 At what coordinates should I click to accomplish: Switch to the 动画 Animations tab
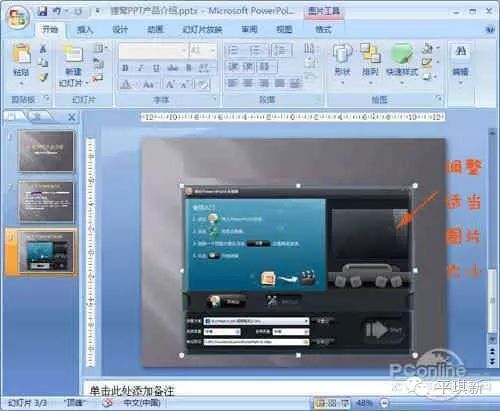(x=155, y=30)
